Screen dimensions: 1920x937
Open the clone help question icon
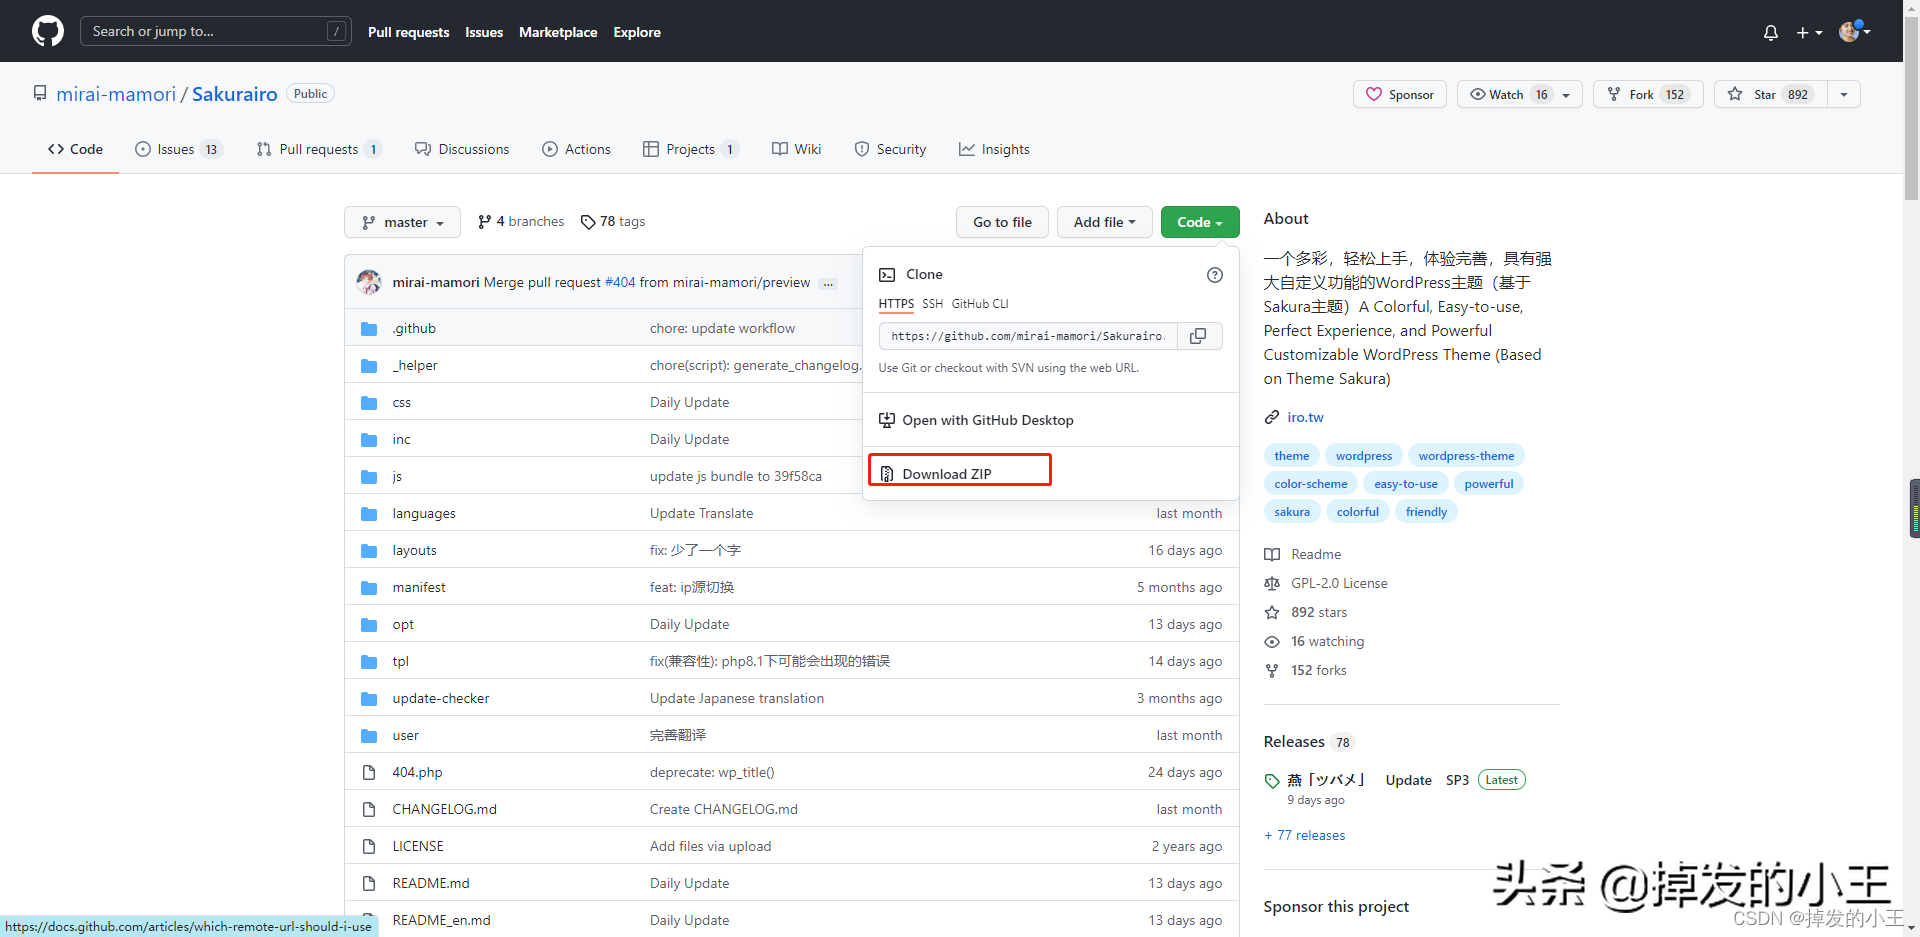point(1215,275)
